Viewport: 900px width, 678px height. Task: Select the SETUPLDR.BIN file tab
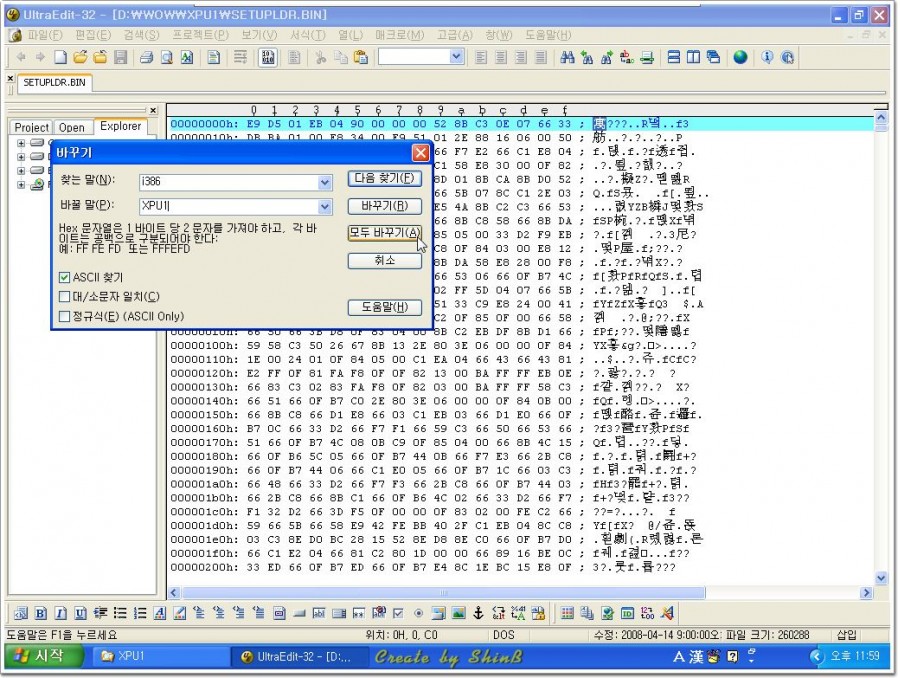(55, 83)
